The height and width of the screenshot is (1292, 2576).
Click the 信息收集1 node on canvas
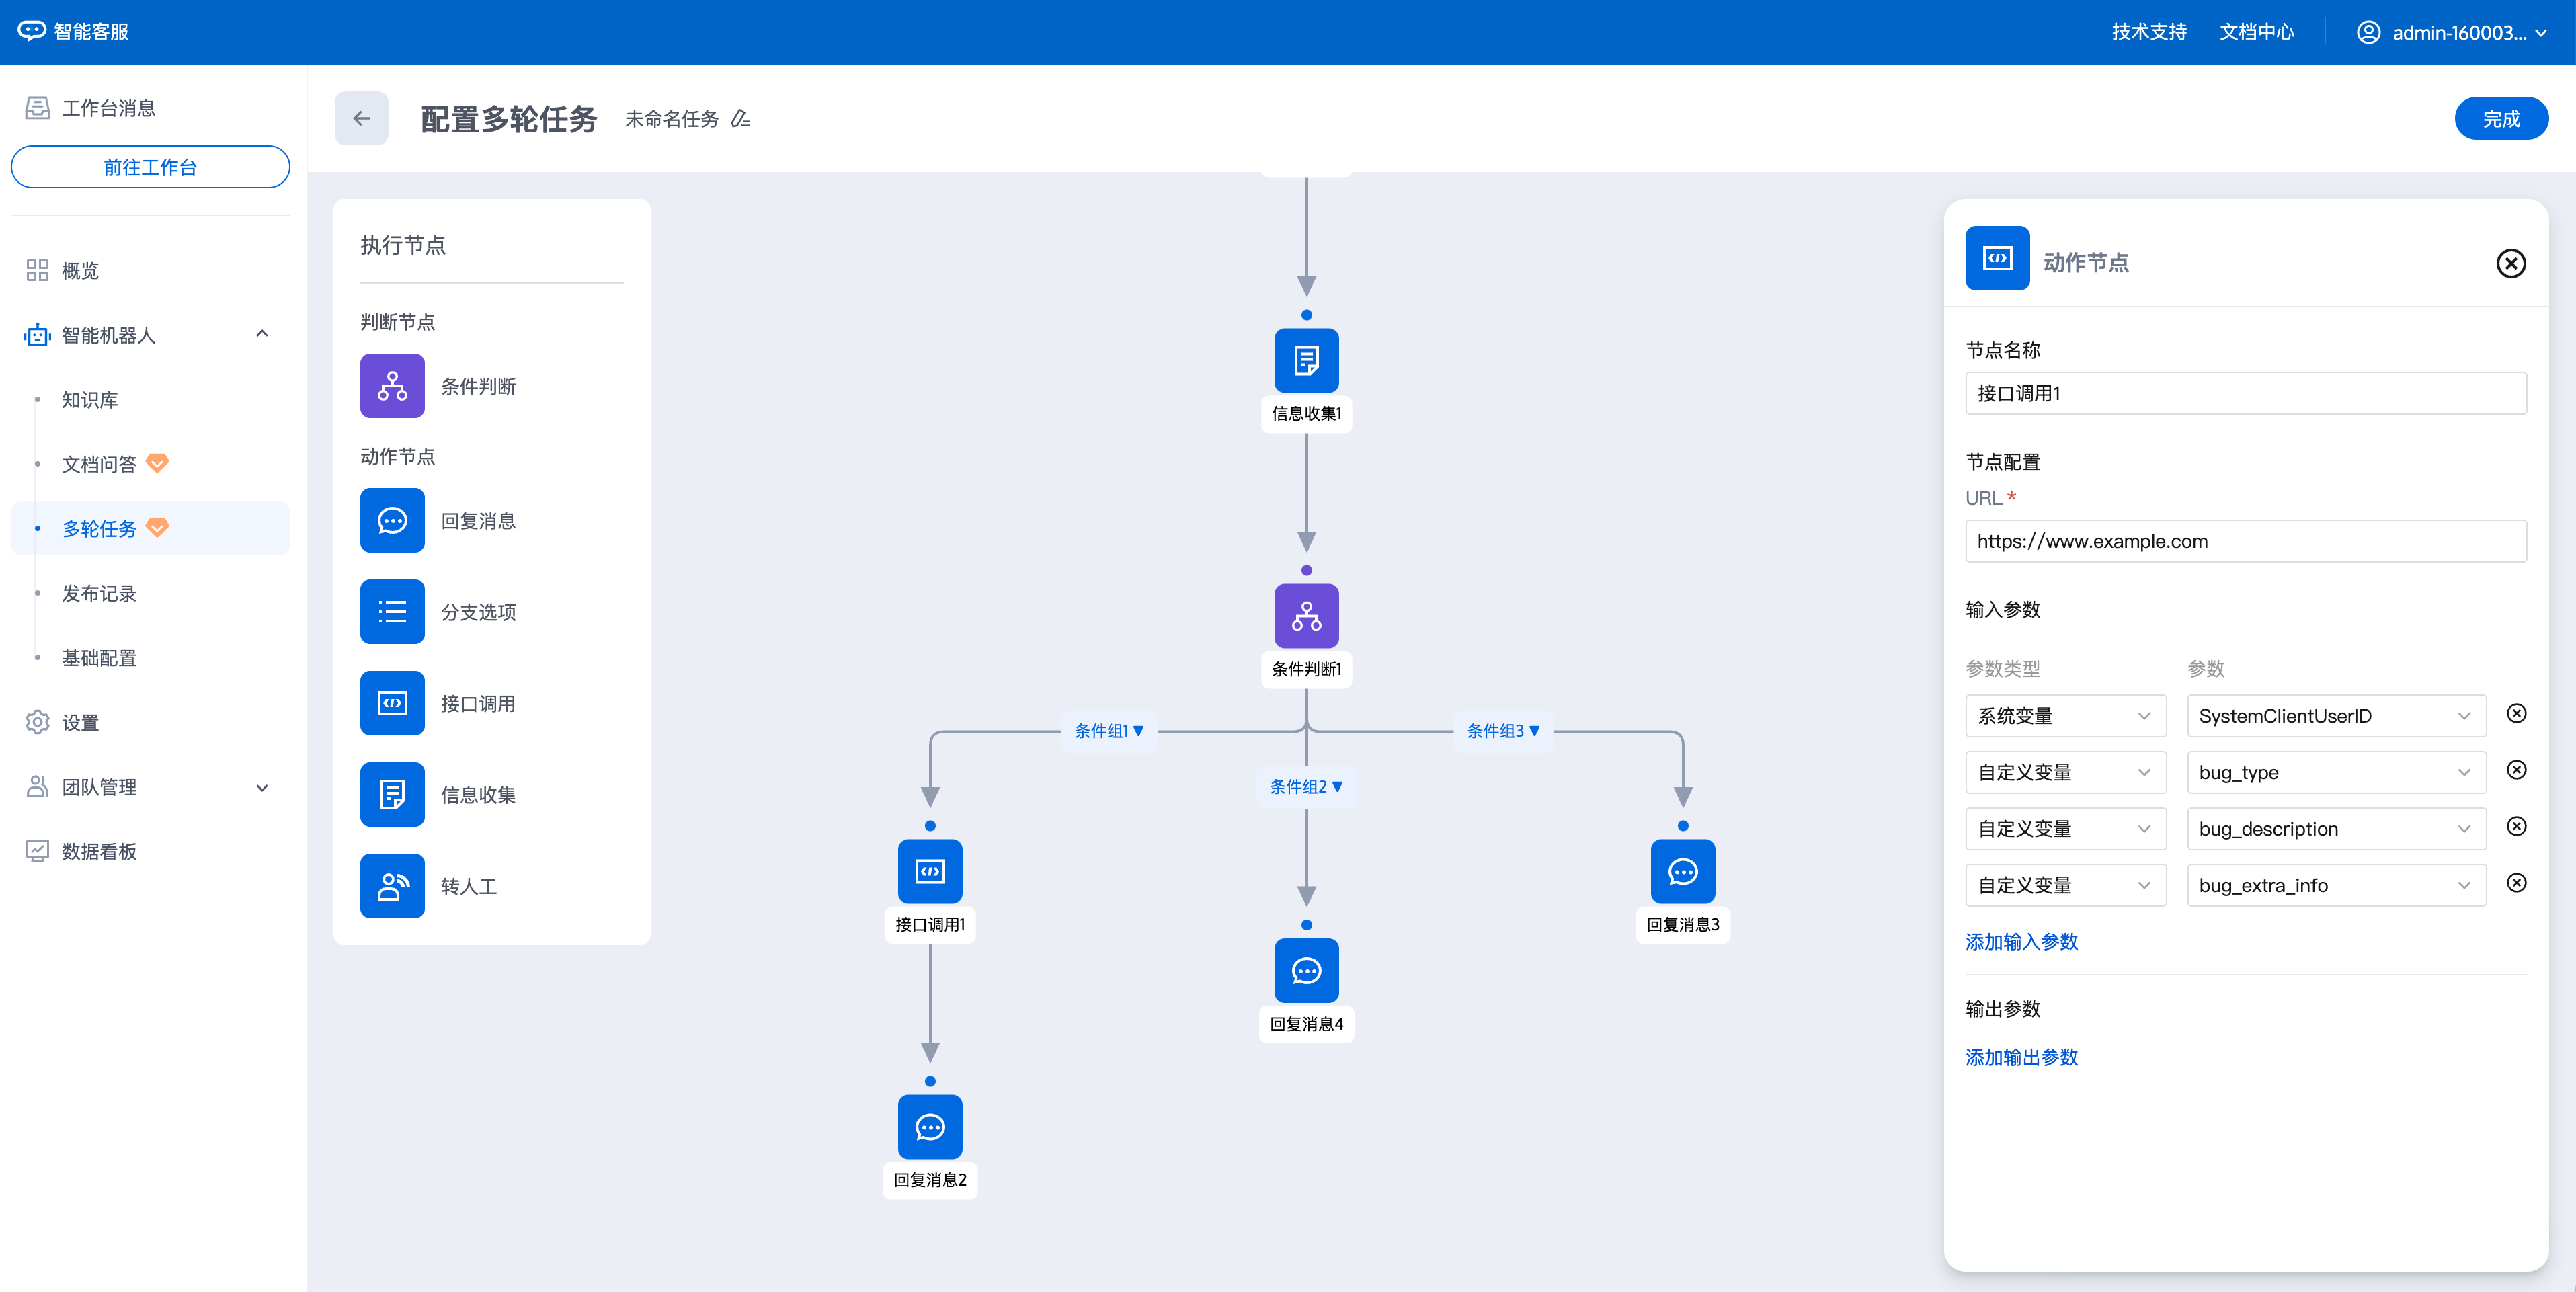click(x=1306, y=361)
